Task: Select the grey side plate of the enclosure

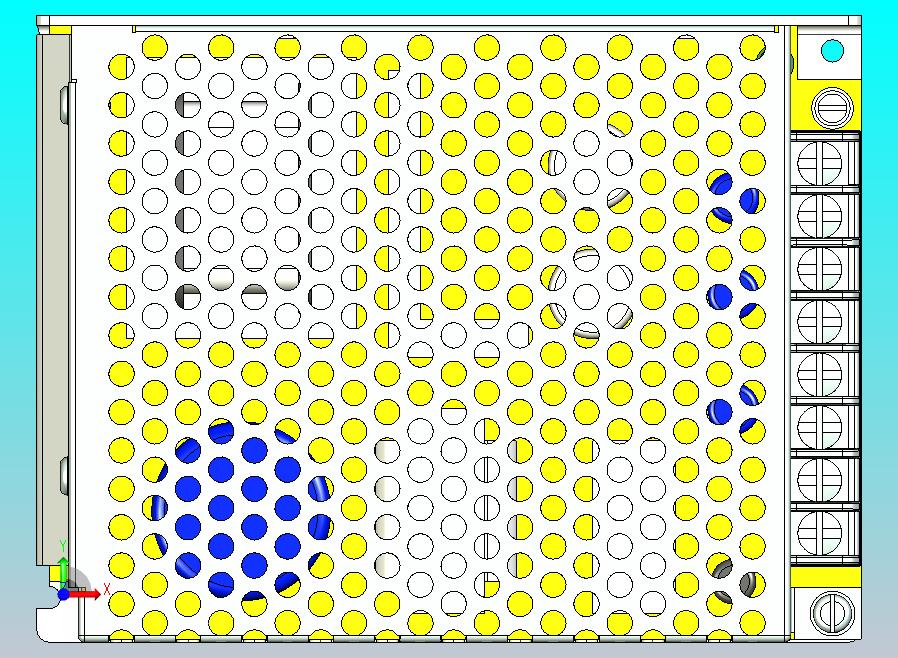Action: [53, 301]
